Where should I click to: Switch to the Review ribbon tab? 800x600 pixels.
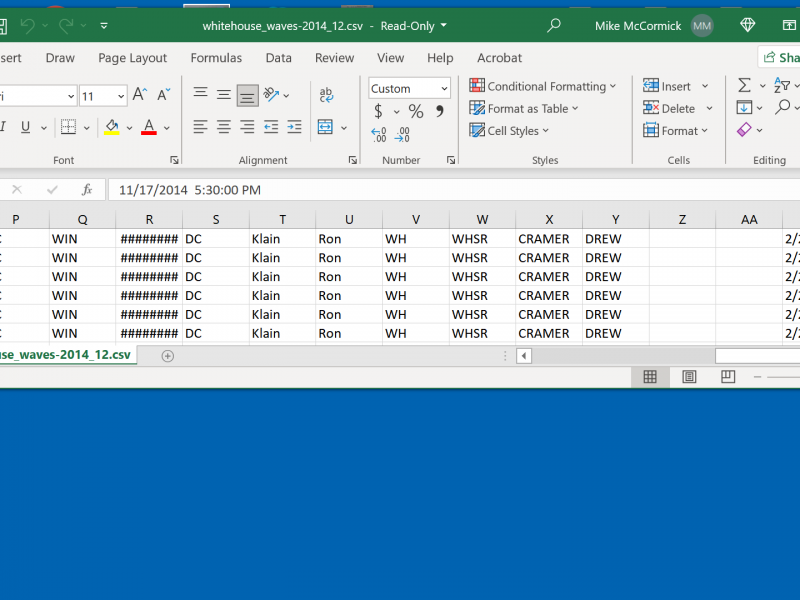pos(334,58)
